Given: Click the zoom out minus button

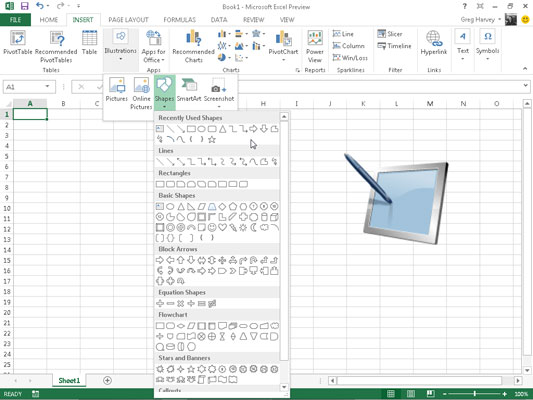Looking at the screenshot, I should [x=445, y=394].
